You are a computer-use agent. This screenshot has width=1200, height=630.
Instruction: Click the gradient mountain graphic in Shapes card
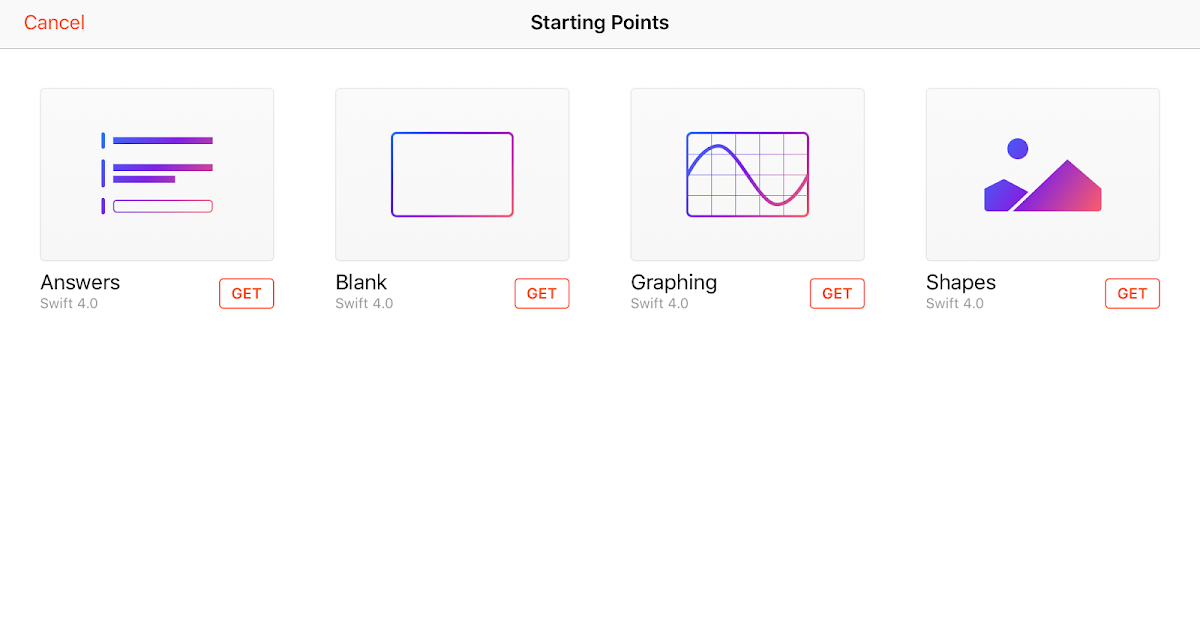(1042, 180)
